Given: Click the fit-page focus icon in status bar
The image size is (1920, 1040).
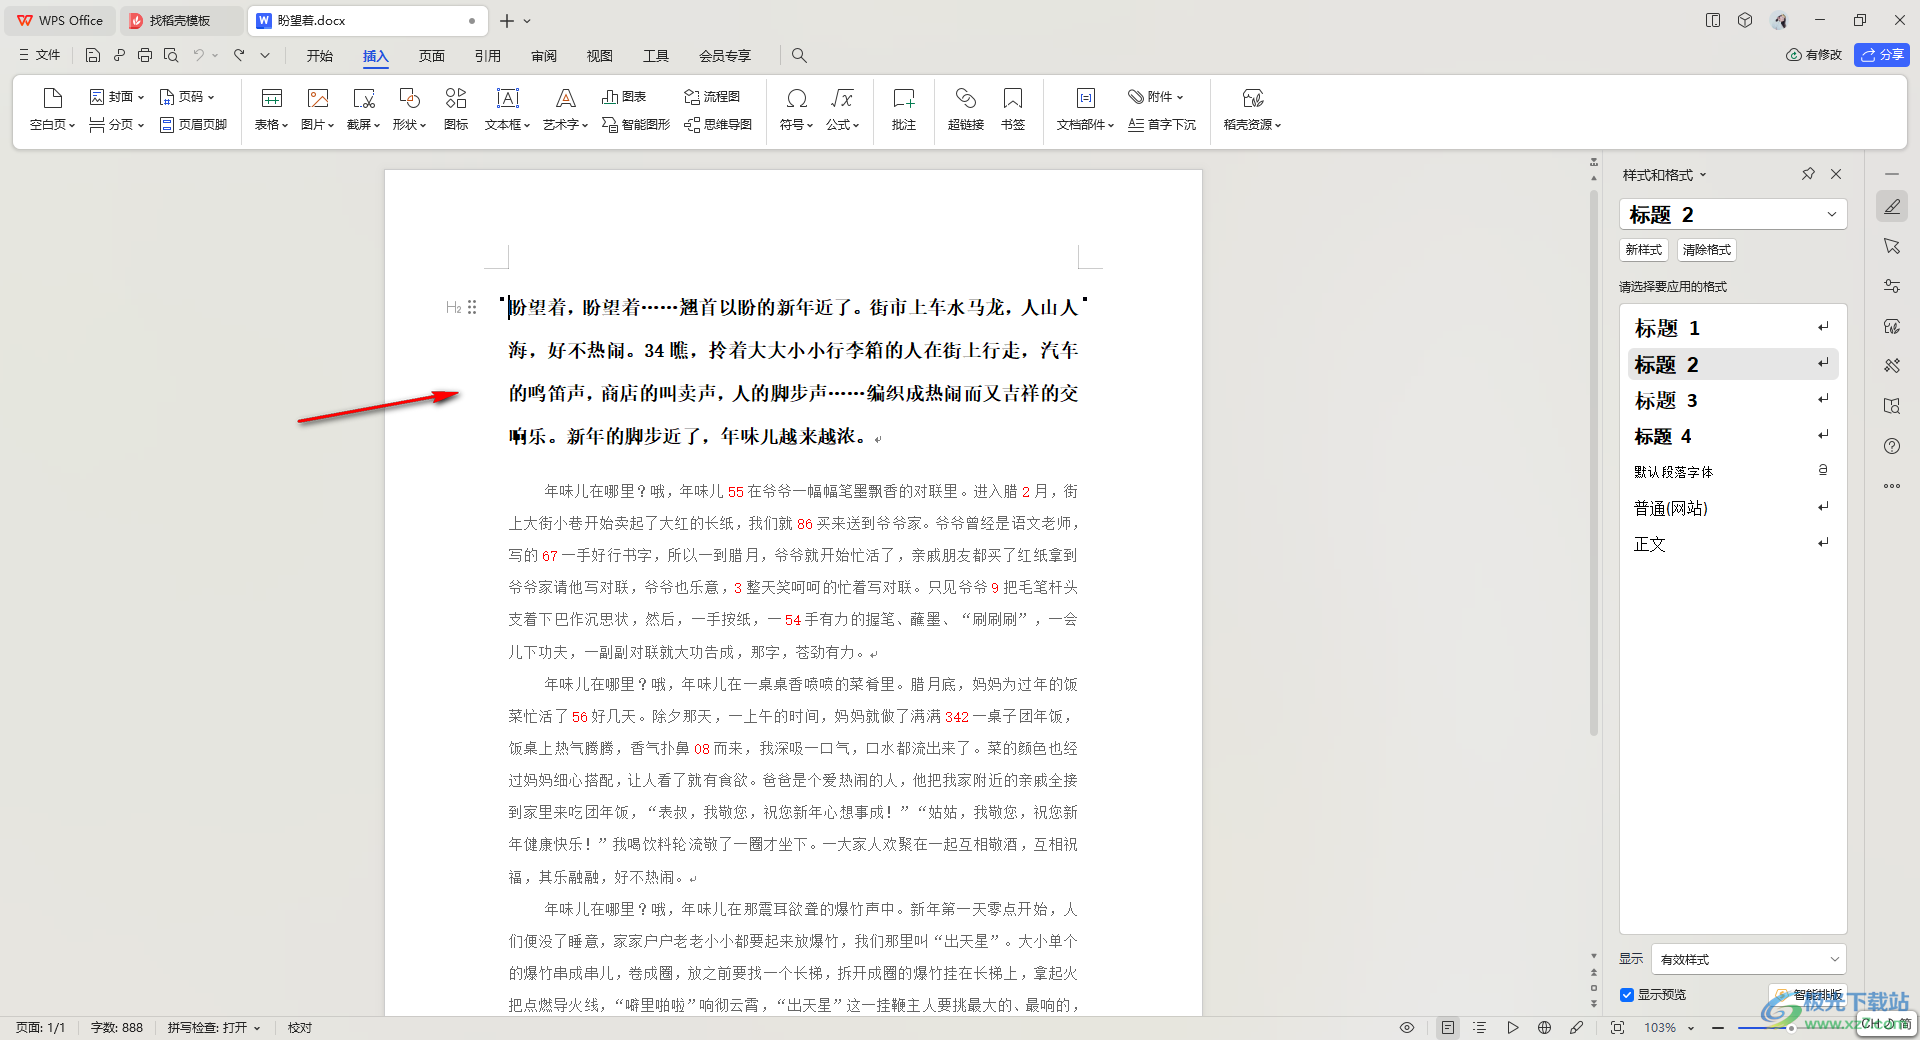Looking at the screenshot, I should click(1617, 1027).
